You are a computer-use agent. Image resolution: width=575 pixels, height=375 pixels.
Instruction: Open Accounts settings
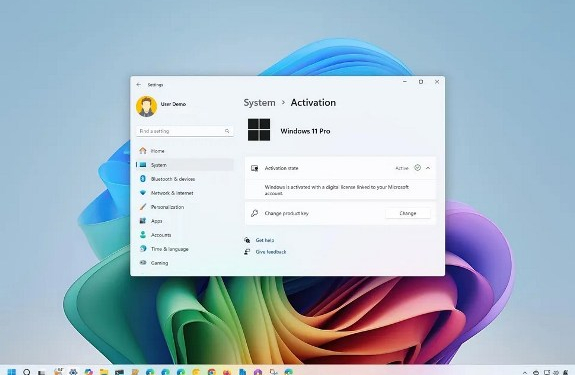185,235
